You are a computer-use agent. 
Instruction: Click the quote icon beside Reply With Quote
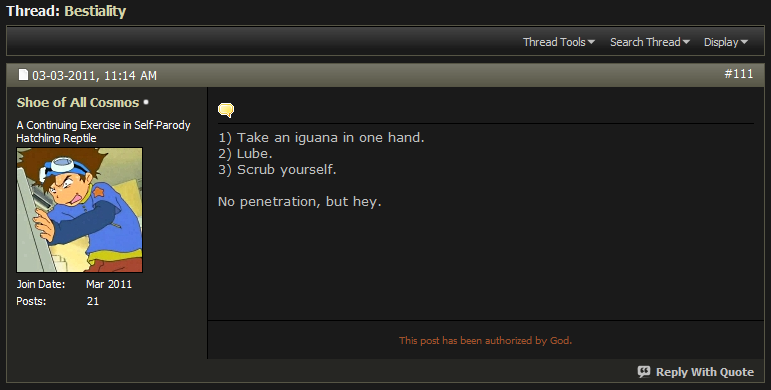click(x=644, y=372)
